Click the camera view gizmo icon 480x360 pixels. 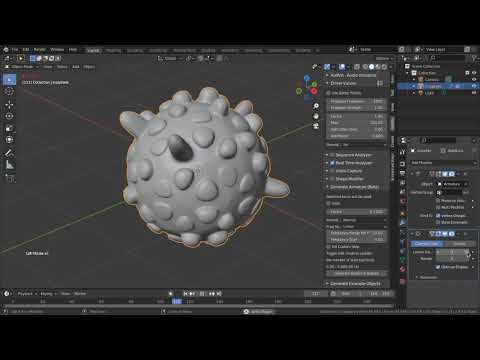coord(316,126)
